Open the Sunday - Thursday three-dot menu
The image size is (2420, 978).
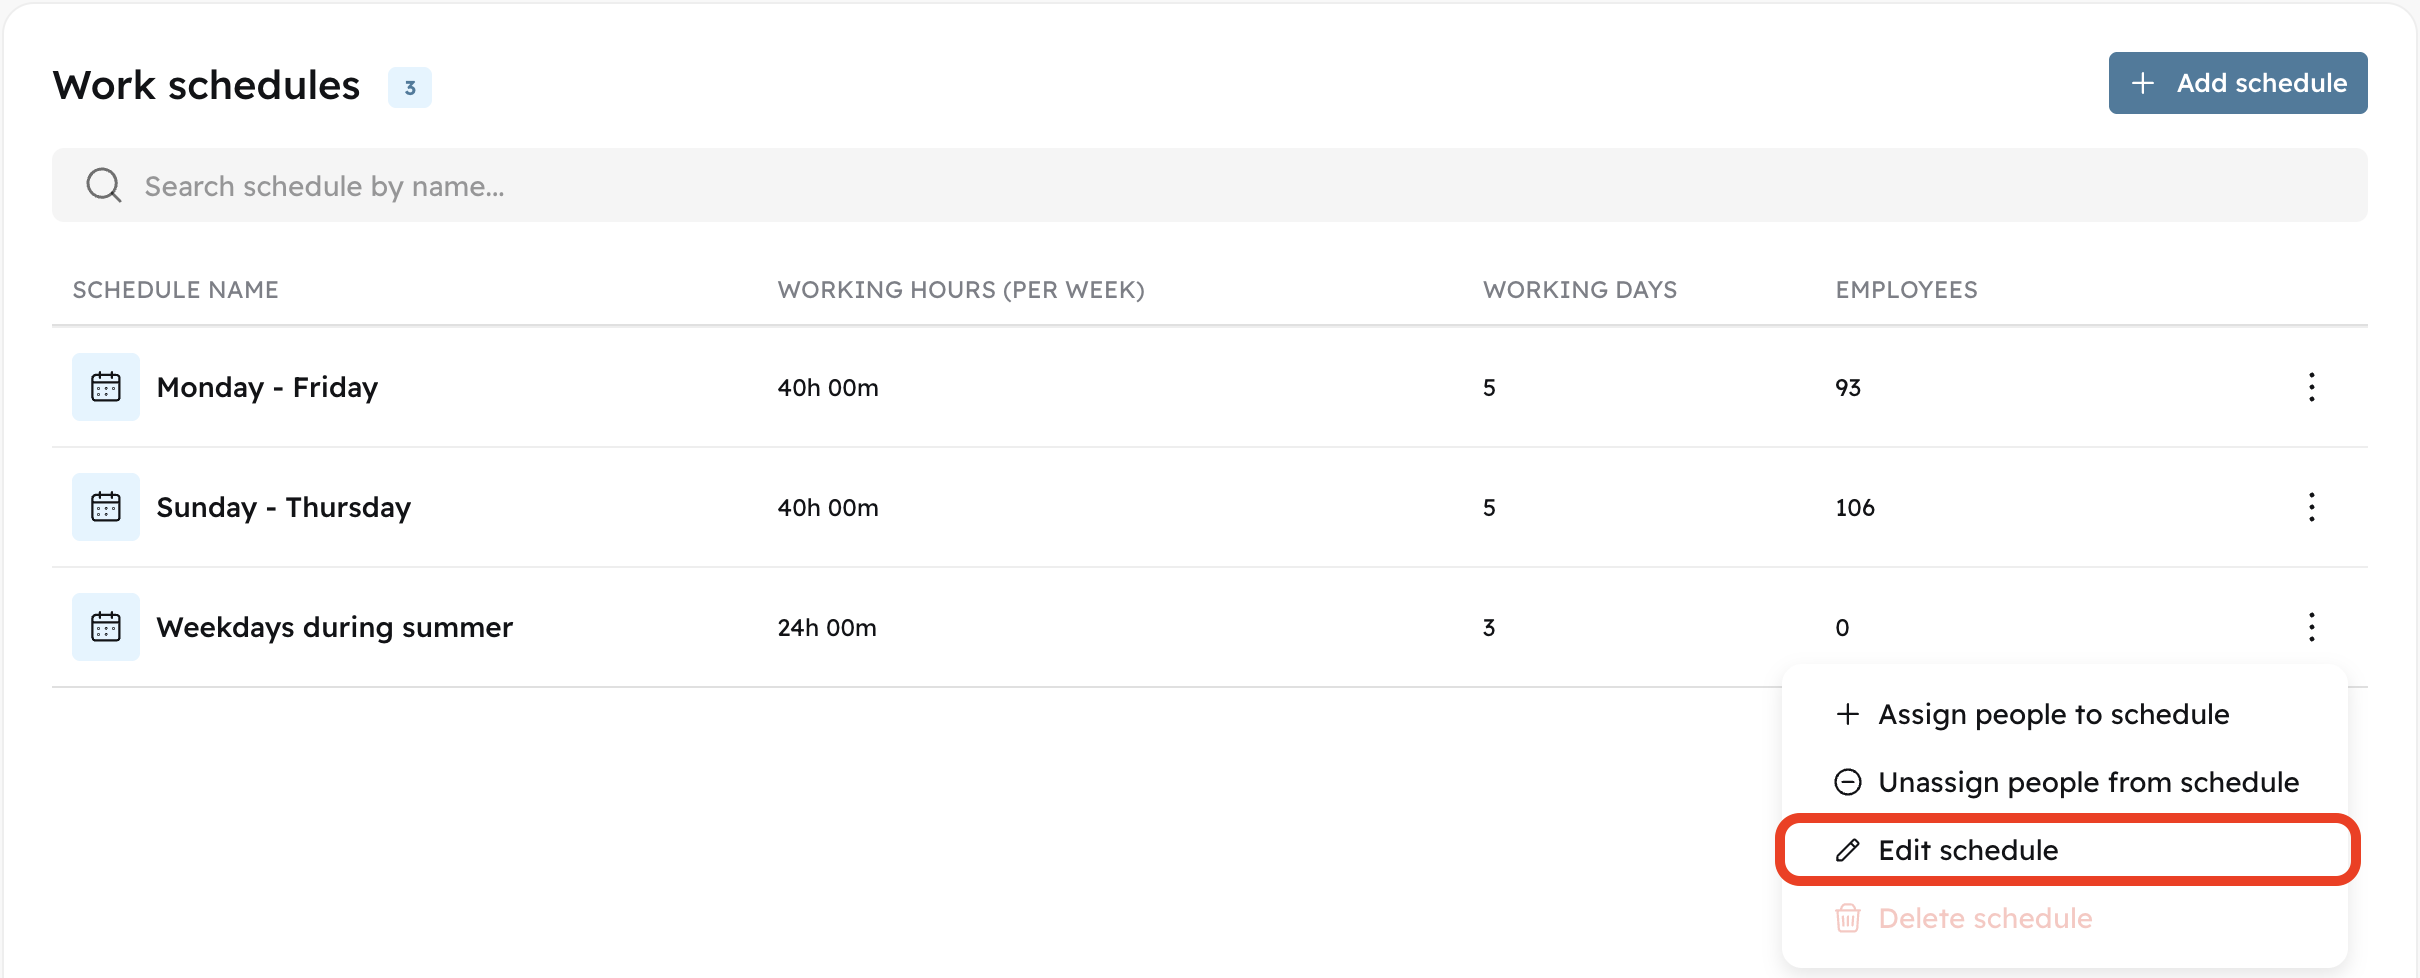pyautogui.click(x=2311, y=507)
